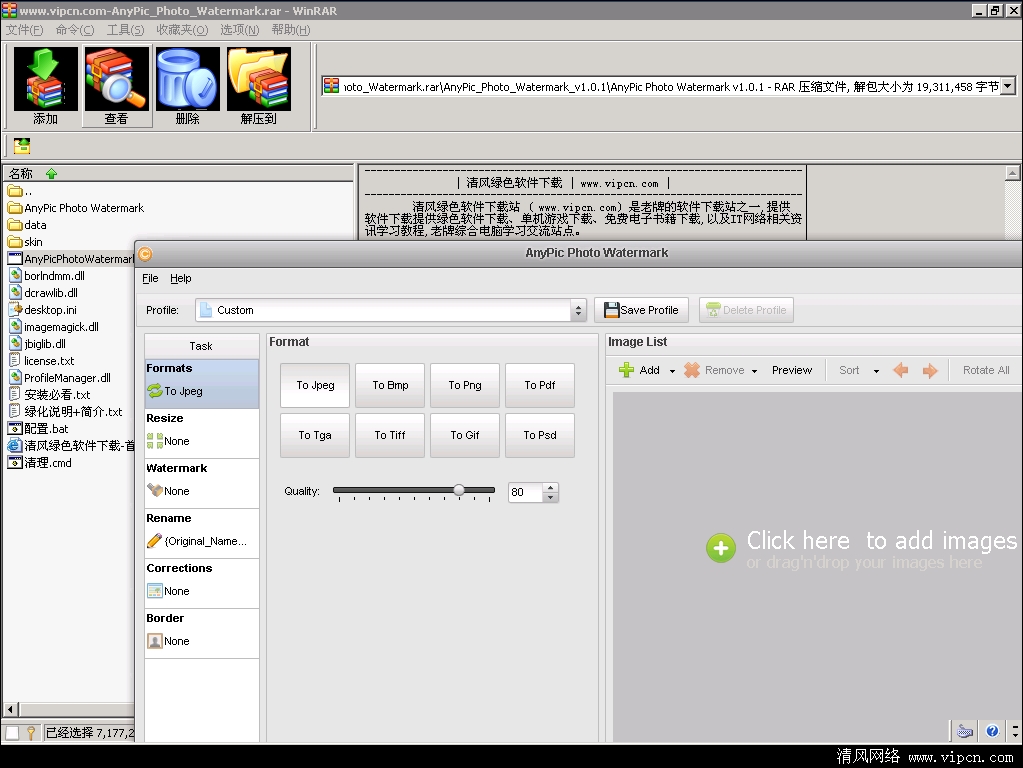Open WinRAR 帮助(H) menu
The image size is (1023, 768).
(291, 30)
